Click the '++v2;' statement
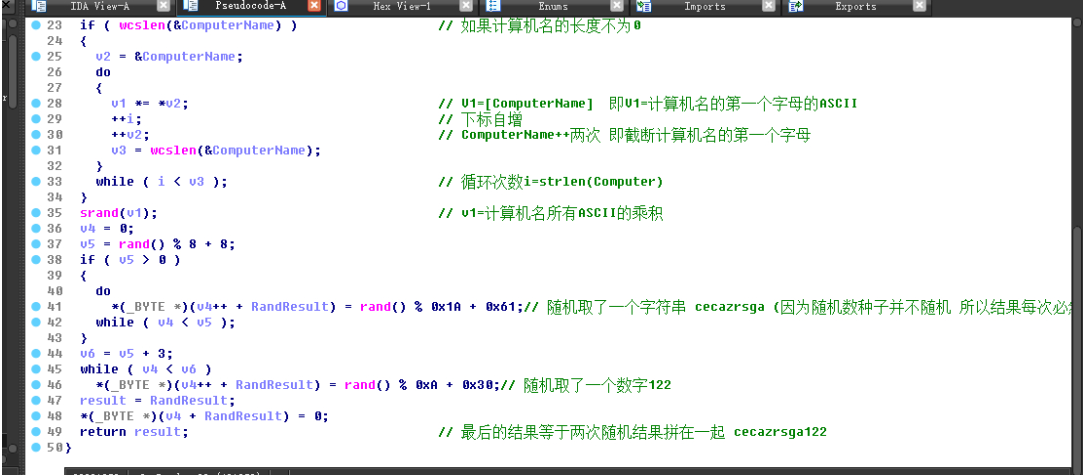This screenshot has width=1083, height=476. coord(131,135)
